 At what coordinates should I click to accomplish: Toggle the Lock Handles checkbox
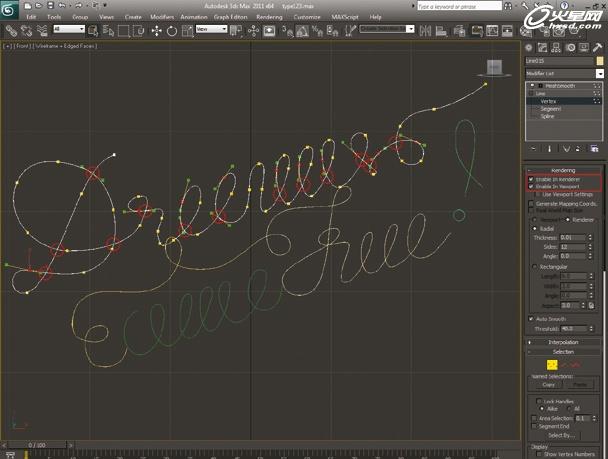point(539,401)
